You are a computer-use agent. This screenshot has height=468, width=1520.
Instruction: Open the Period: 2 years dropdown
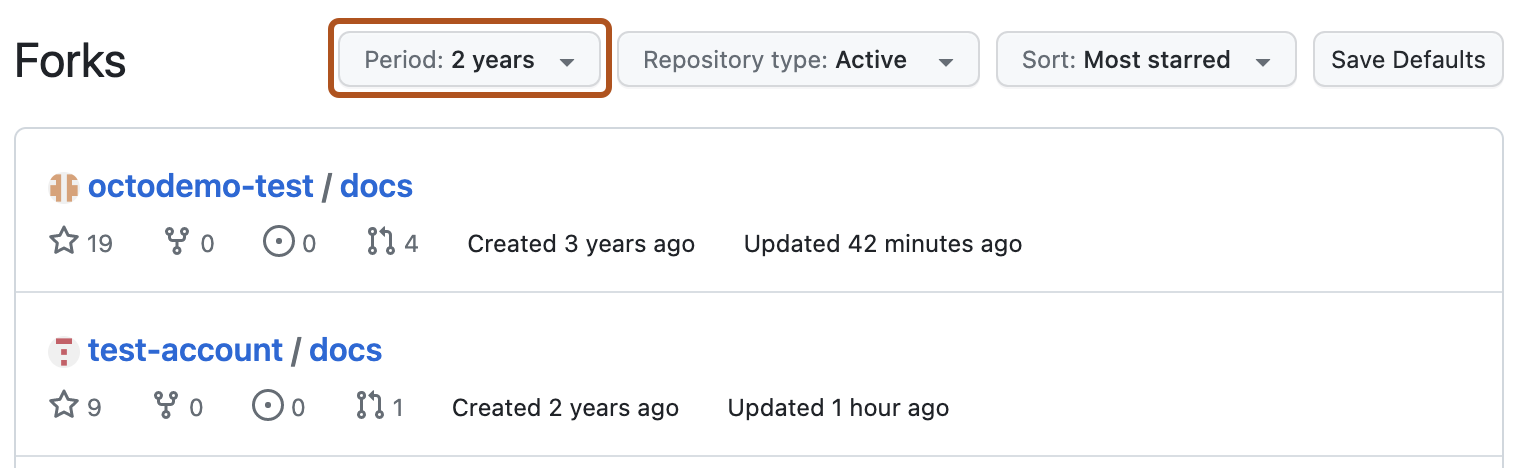tap(469, 61)
